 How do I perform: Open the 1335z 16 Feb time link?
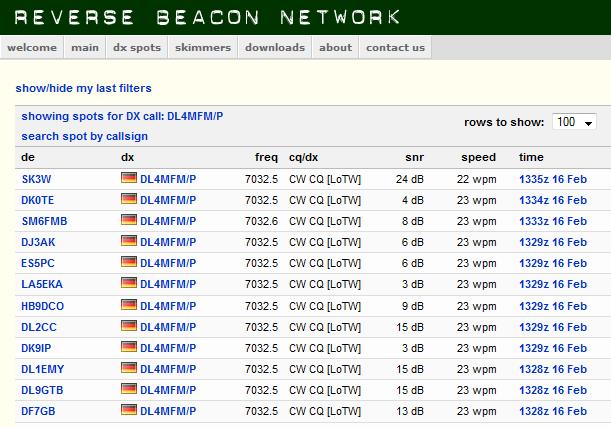[x=553, y=179]
